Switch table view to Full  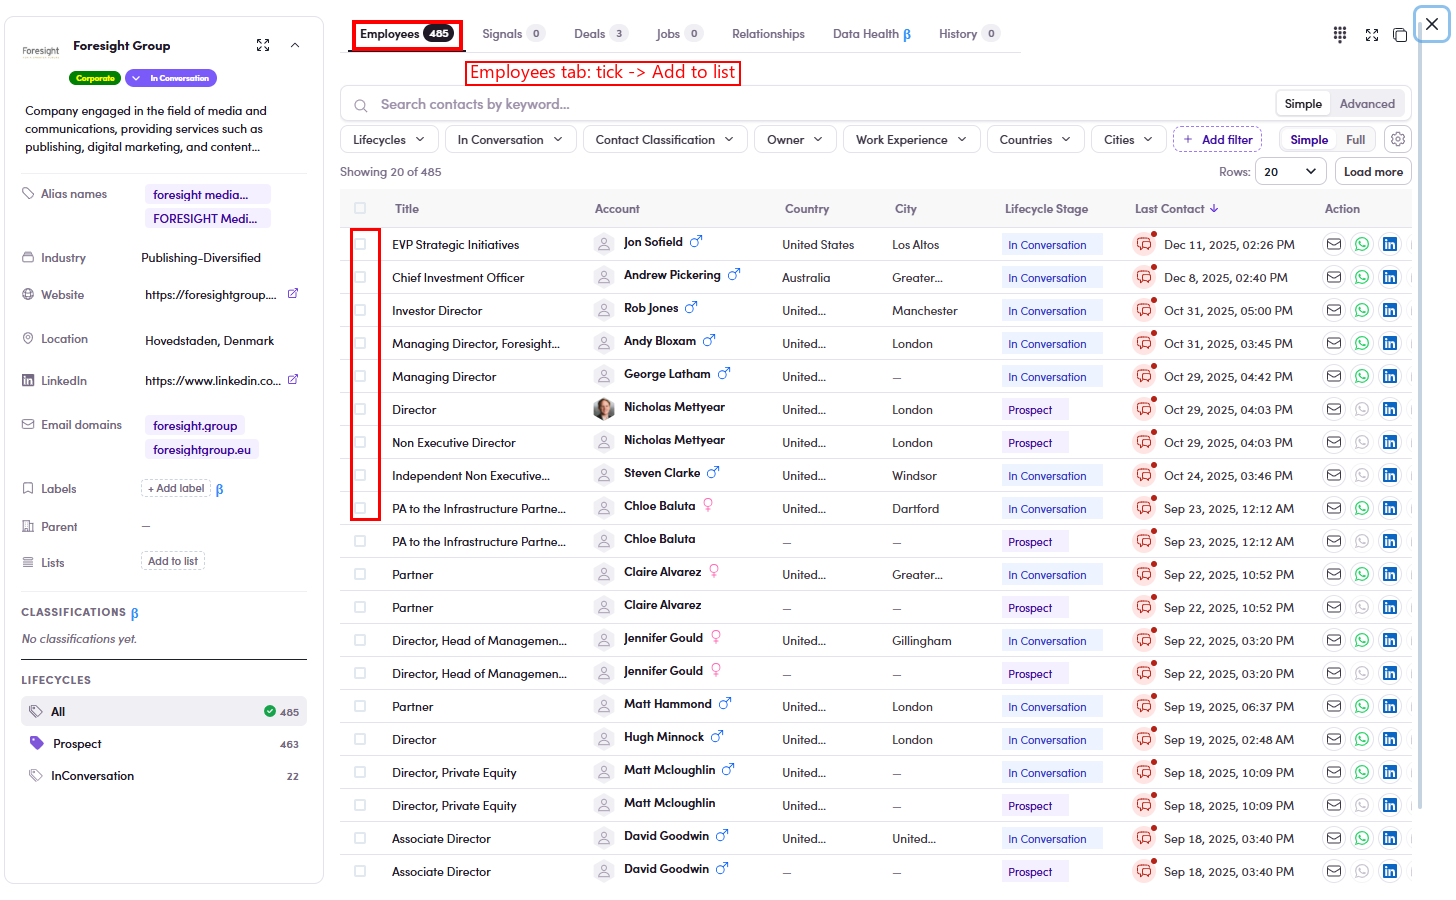(x=1355, y=140)
